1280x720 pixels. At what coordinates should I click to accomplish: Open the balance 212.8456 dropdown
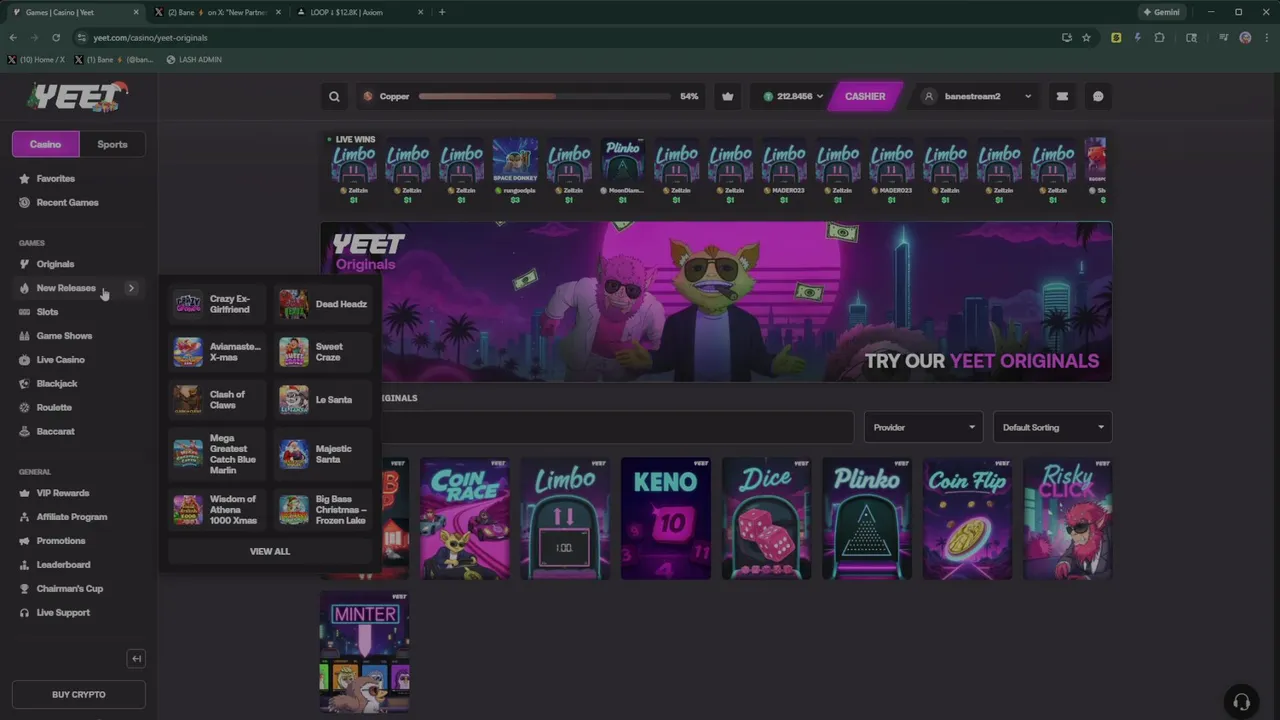[793, 97]
